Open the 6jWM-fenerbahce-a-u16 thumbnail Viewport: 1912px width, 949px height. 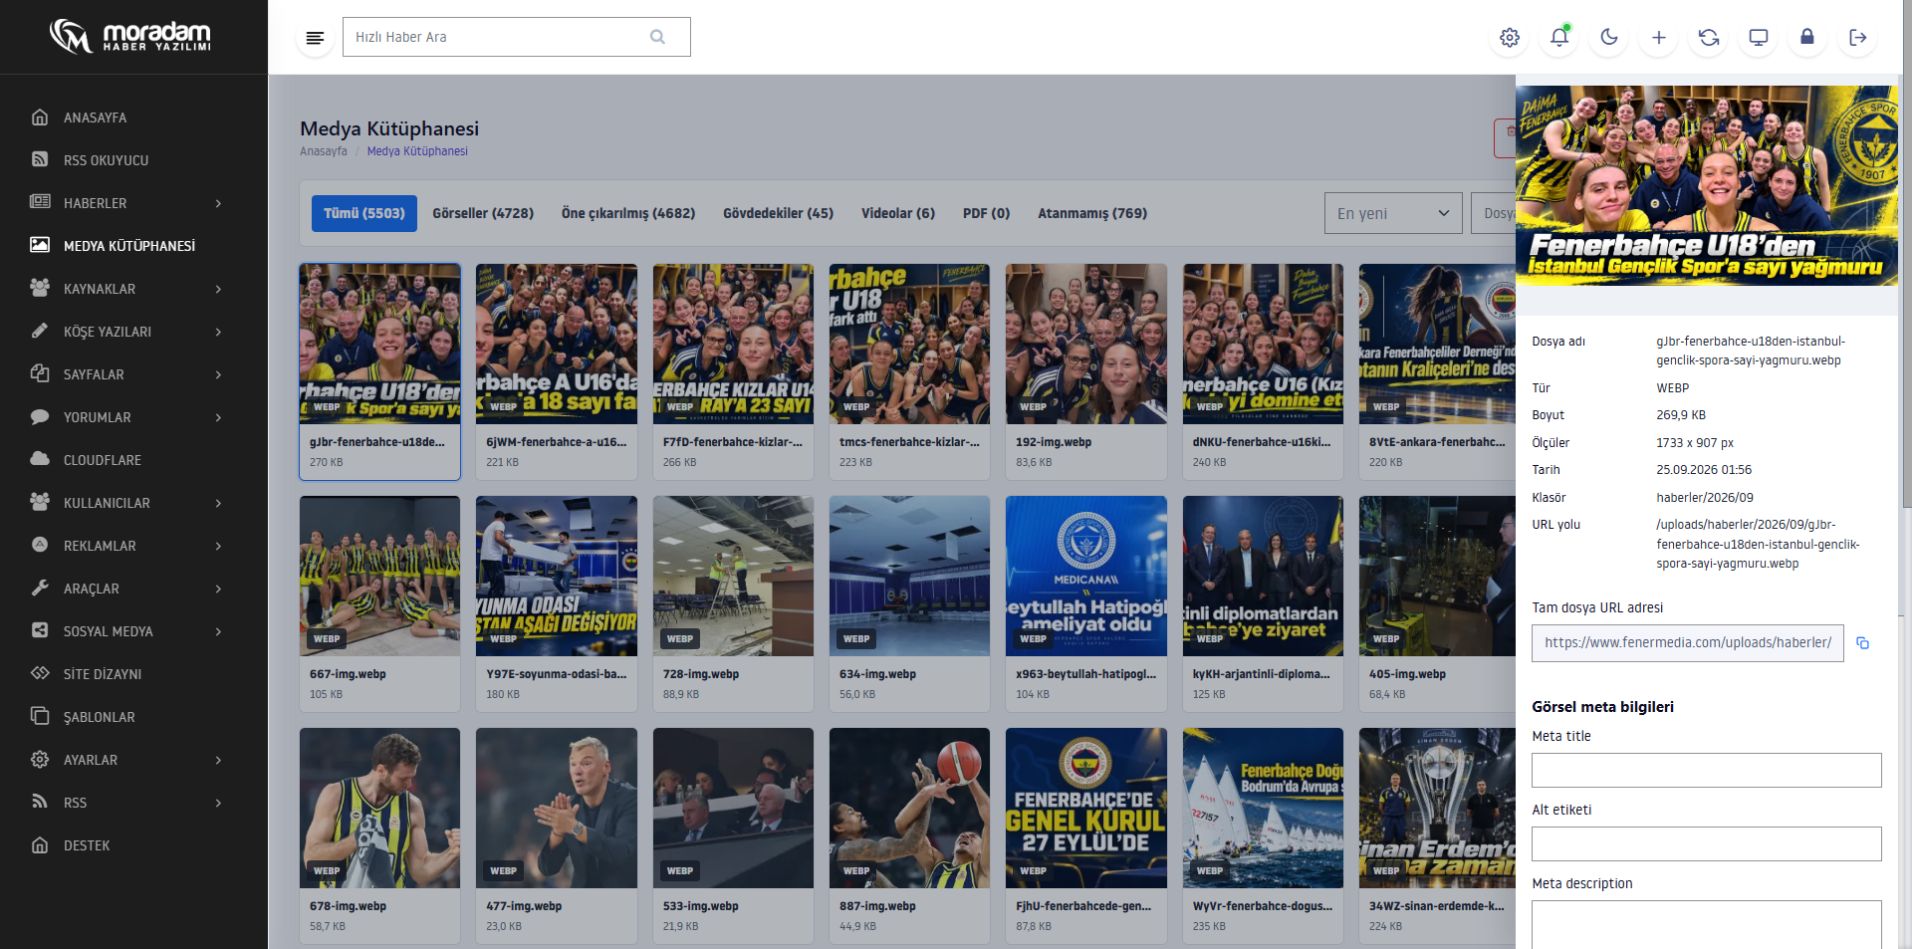[556, 344]
